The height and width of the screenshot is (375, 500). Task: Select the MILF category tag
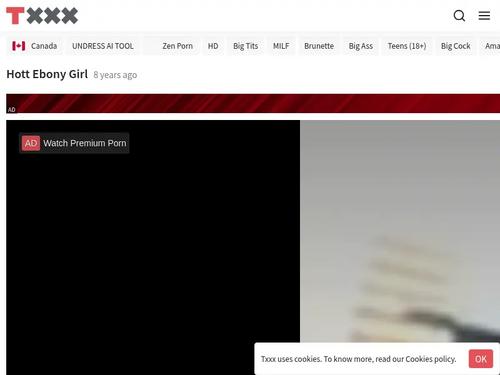pyautogui.click(x=281, y=46)
